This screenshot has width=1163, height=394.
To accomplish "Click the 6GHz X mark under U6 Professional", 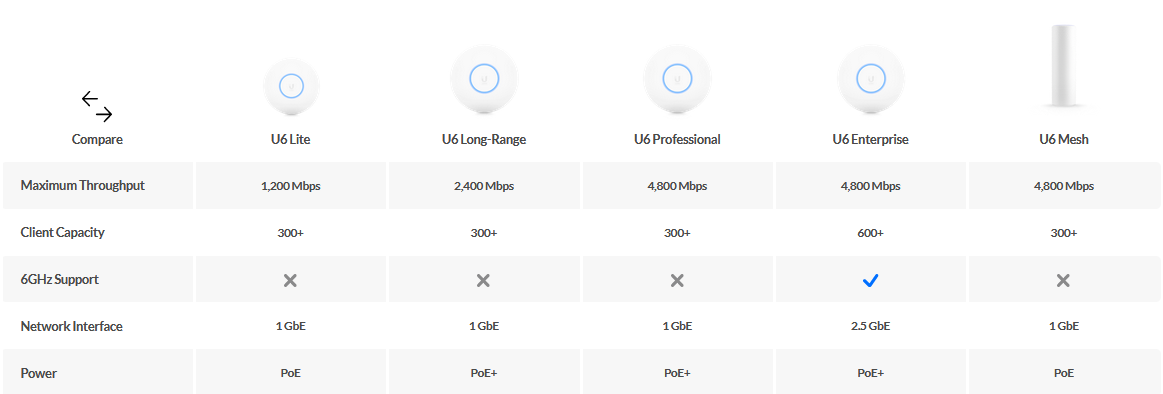I will click(677, 280).
